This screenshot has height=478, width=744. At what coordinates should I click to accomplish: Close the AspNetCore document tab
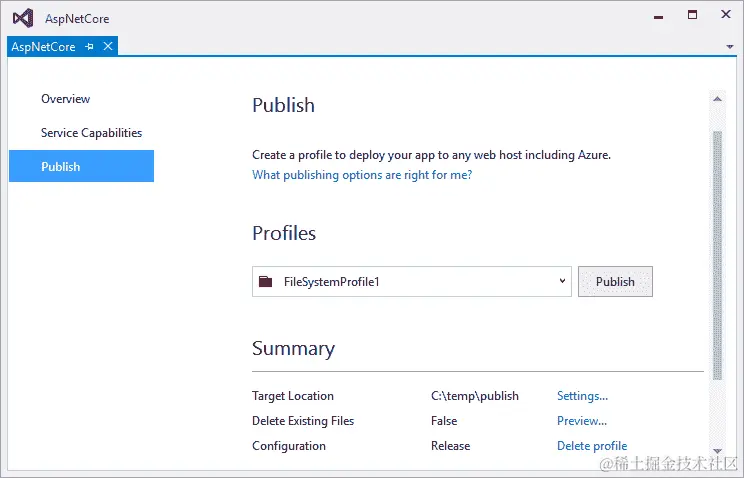point(108,46)
